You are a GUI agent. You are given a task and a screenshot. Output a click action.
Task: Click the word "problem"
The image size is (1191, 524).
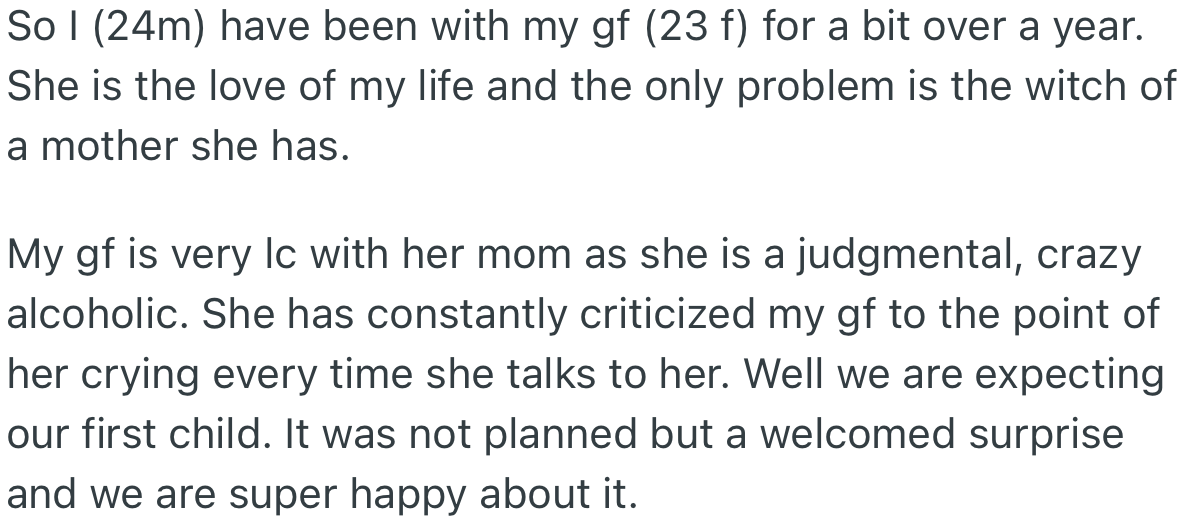click(x=784, y=87)
